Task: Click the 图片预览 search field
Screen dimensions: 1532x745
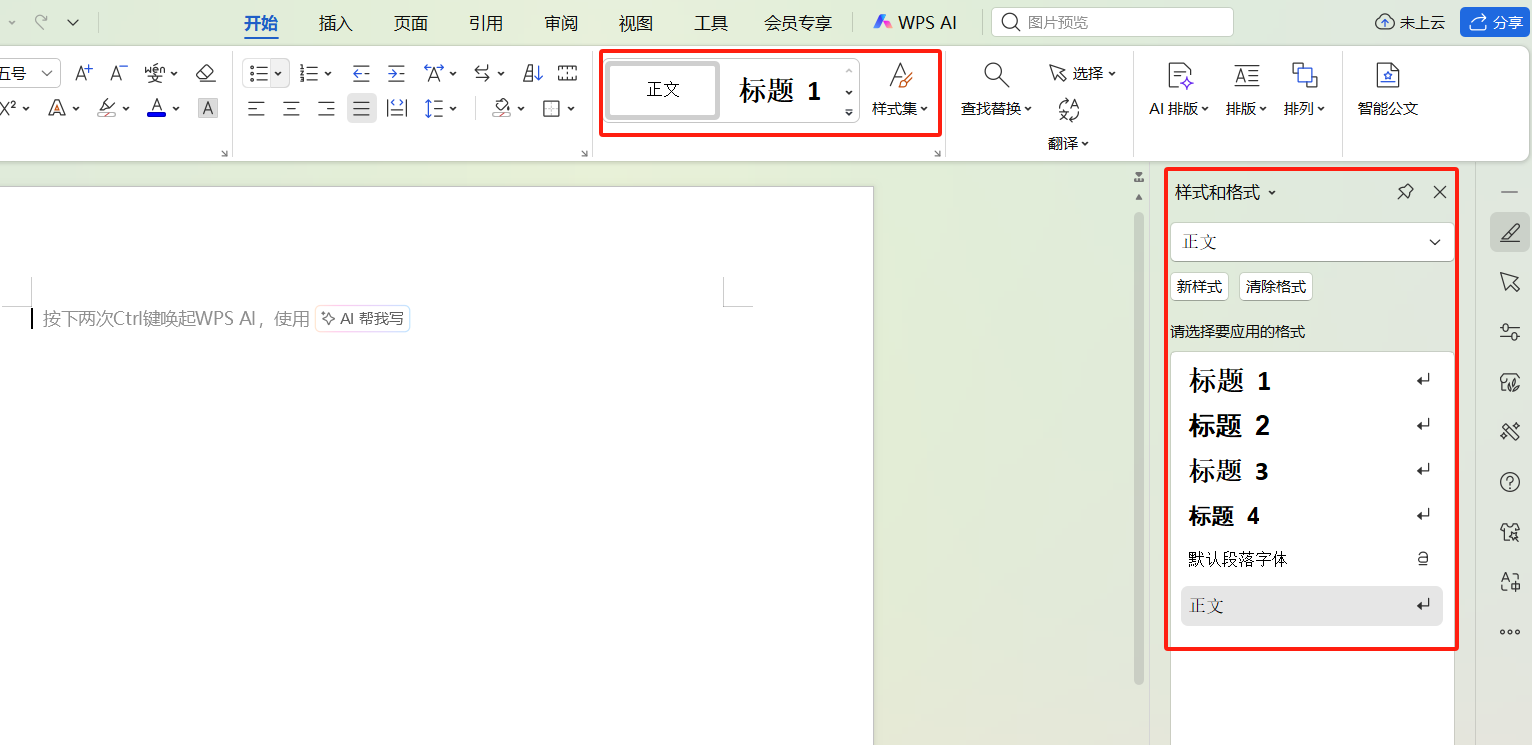Action: pos(1112,20)
